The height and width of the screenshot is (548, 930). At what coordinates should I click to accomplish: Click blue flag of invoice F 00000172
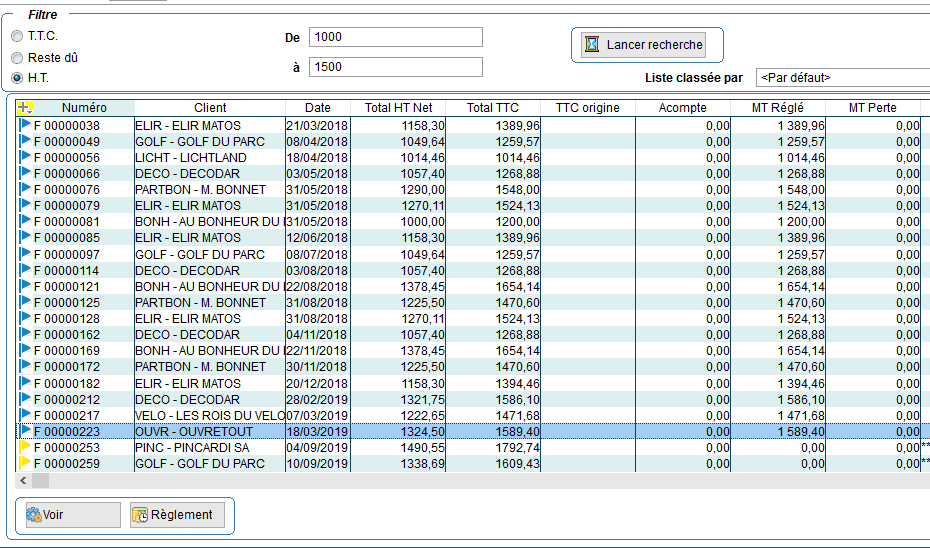click(x=25, y=365)
